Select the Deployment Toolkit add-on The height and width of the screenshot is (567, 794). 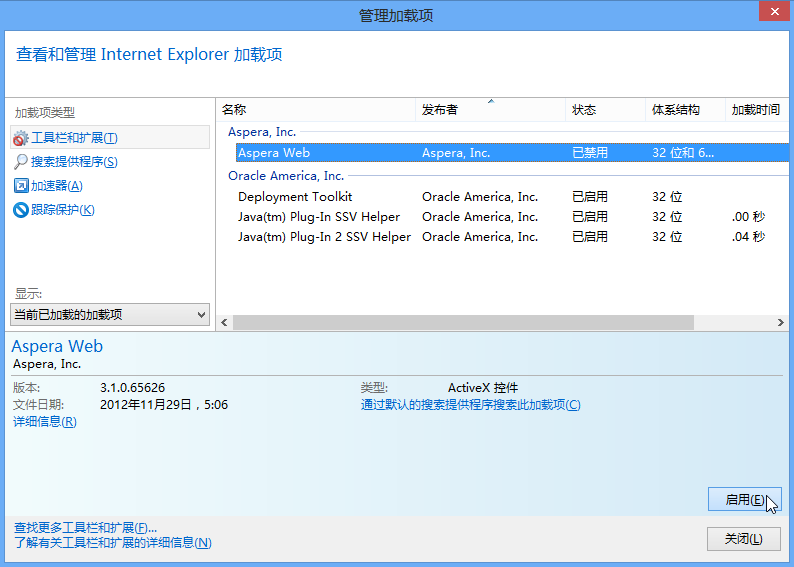point(295,197)
